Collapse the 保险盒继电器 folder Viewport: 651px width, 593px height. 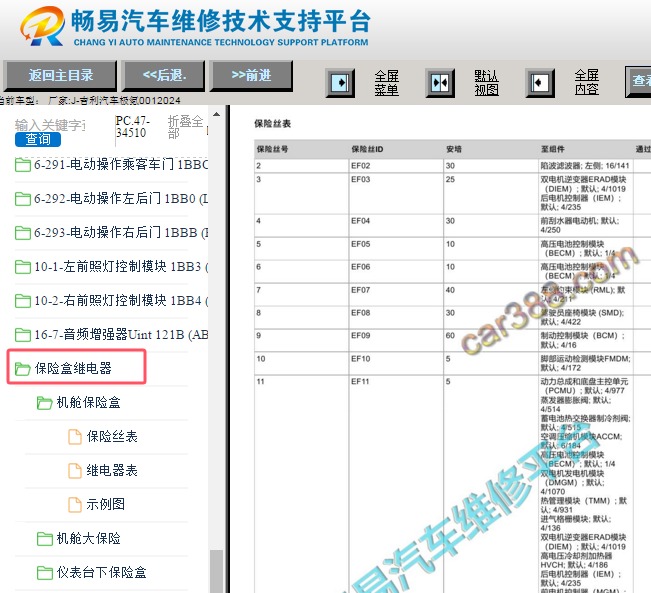click(73, 368)
